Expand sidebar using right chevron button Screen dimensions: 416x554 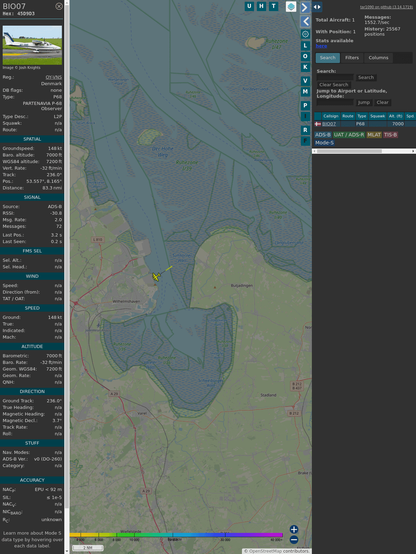(x=305, y=7)
